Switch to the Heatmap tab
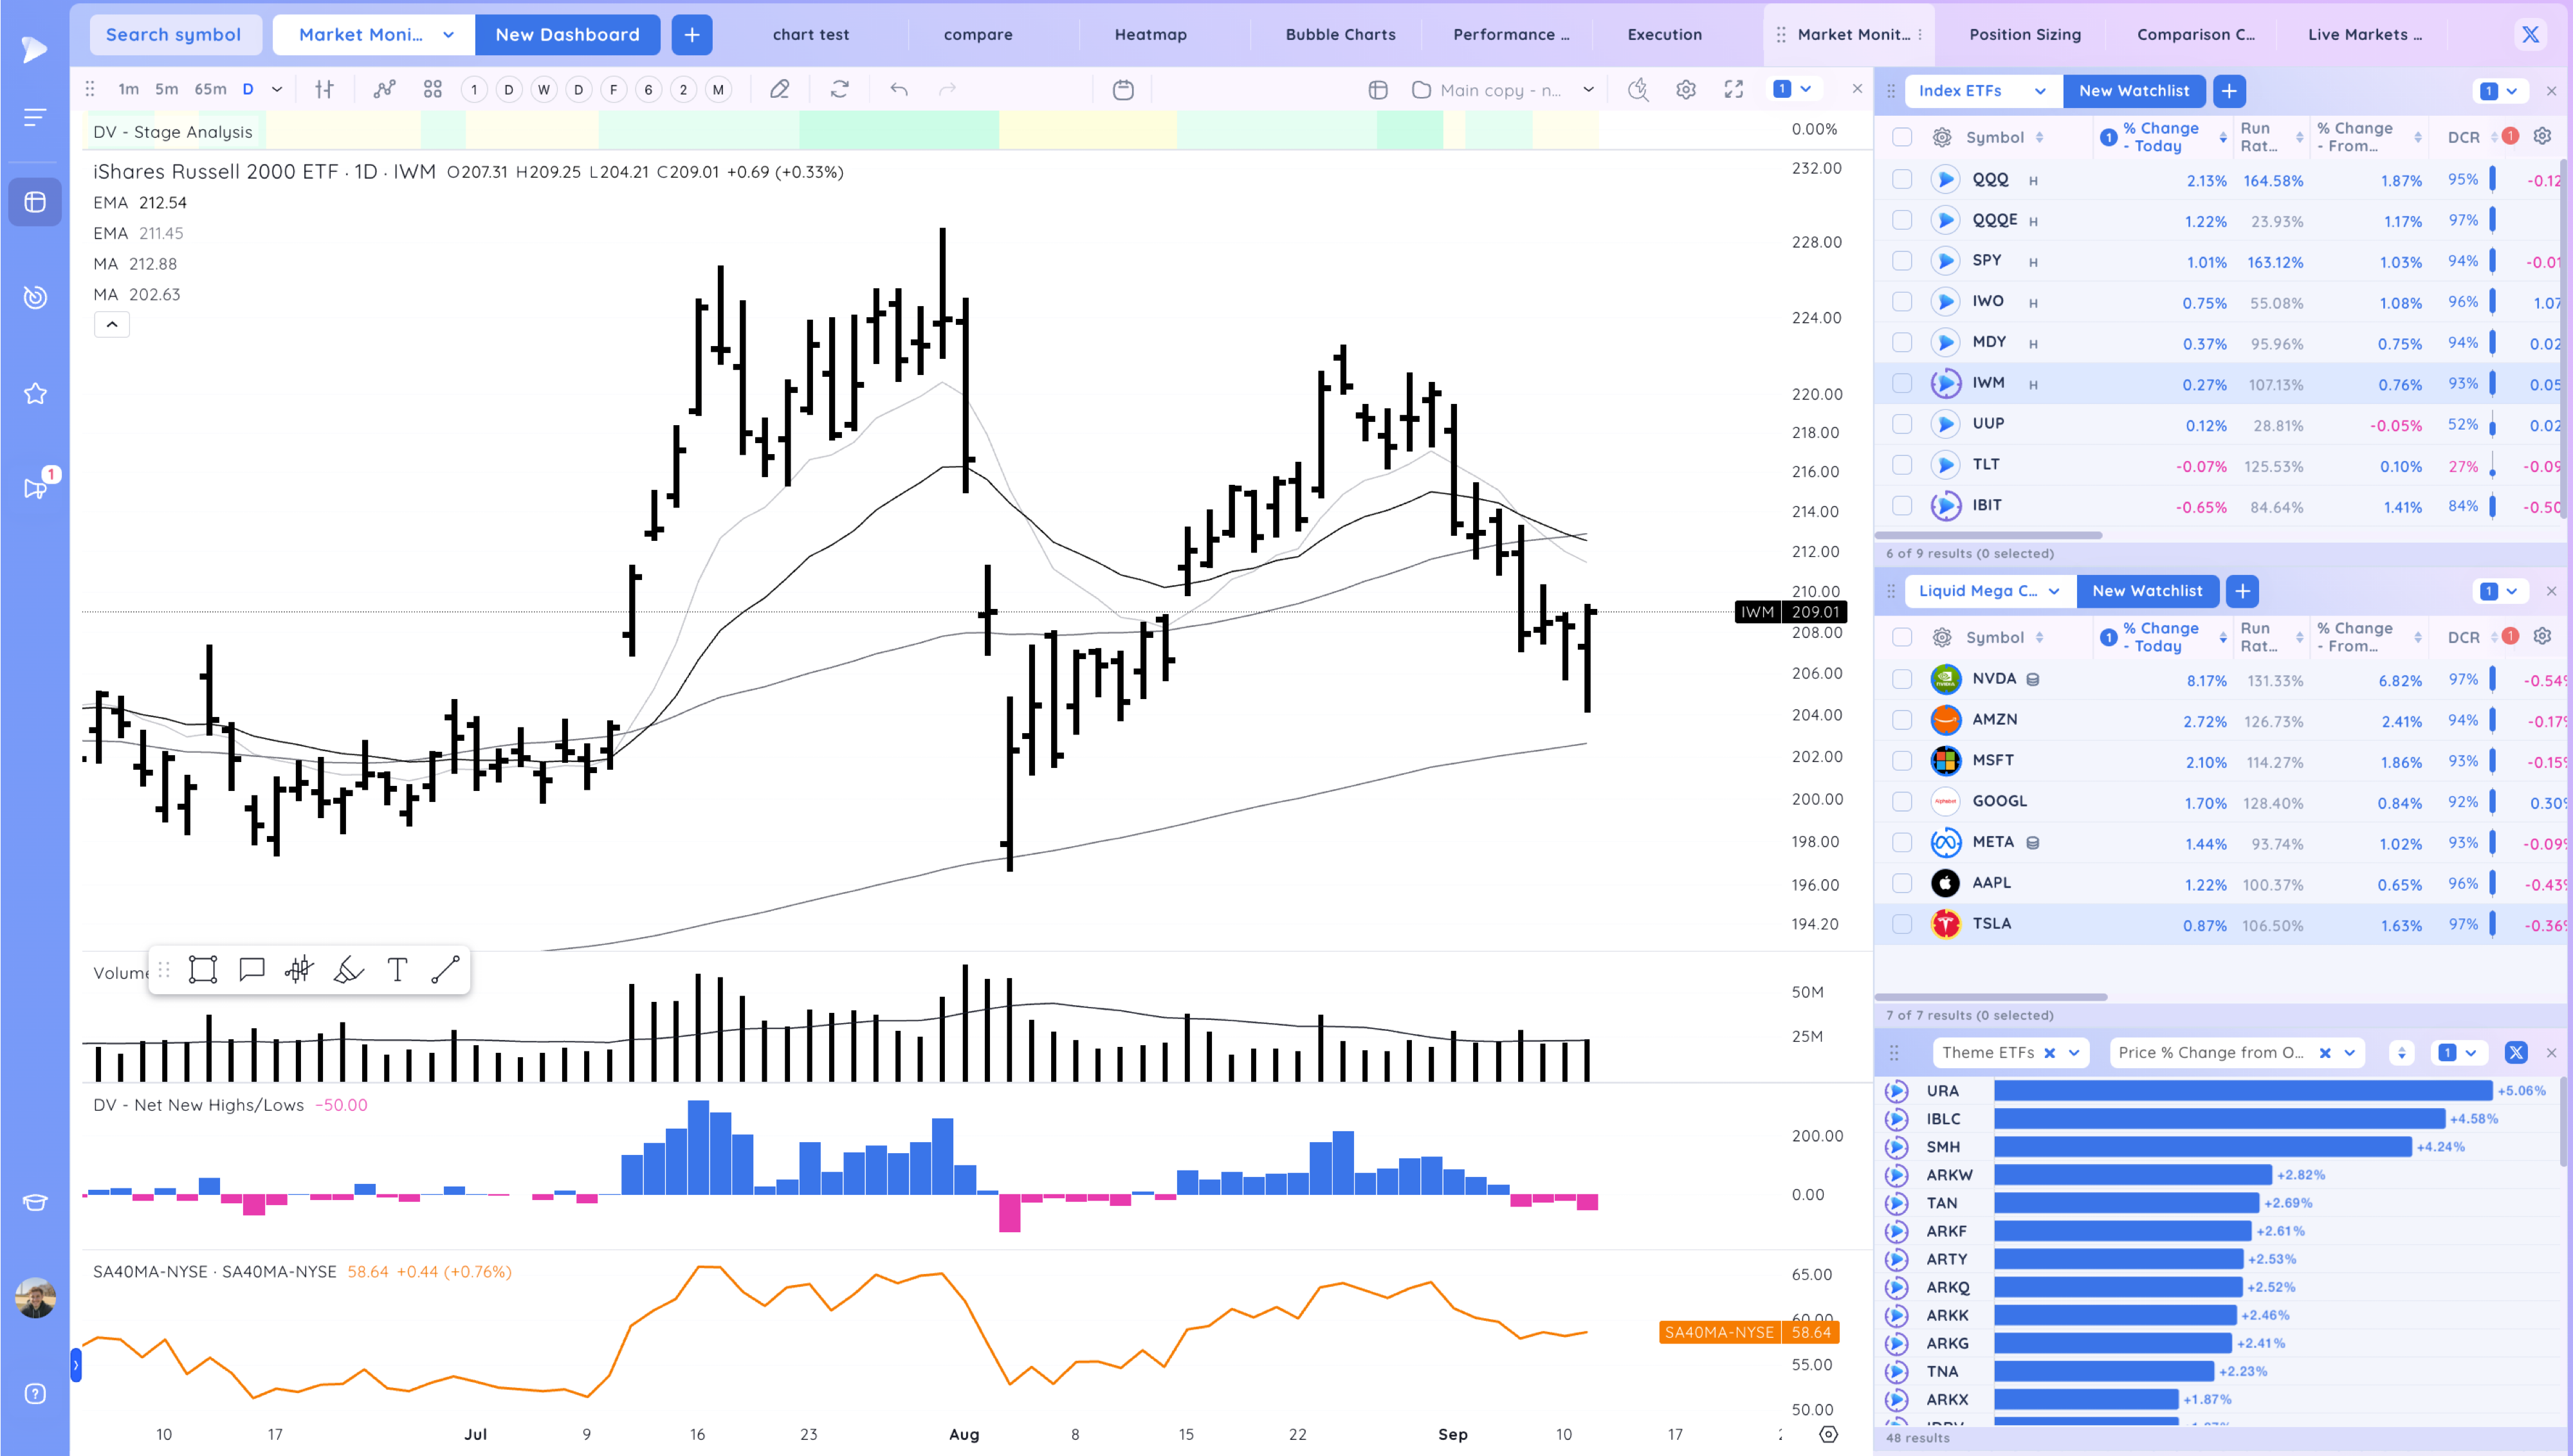This screenshot has height=1456, width=2573. pos(1150,35)
